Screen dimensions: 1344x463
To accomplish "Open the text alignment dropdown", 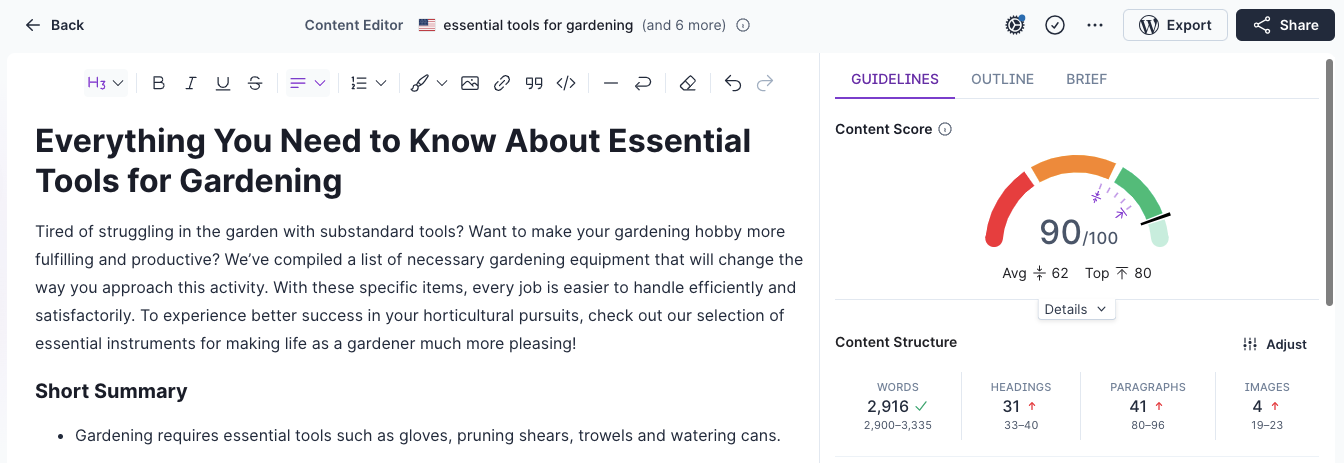I will (x=308, y=83).
